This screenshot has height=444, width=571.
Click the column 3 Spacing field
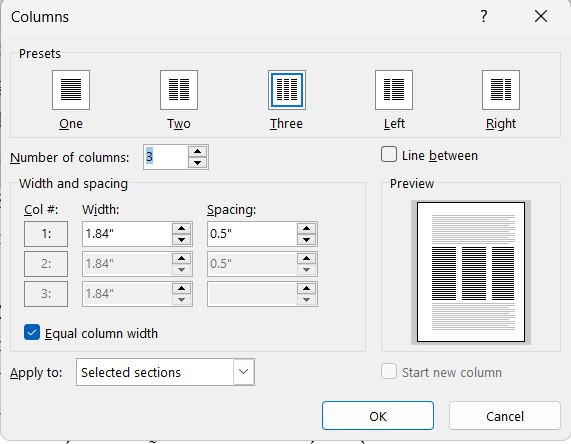pos(252,294)
